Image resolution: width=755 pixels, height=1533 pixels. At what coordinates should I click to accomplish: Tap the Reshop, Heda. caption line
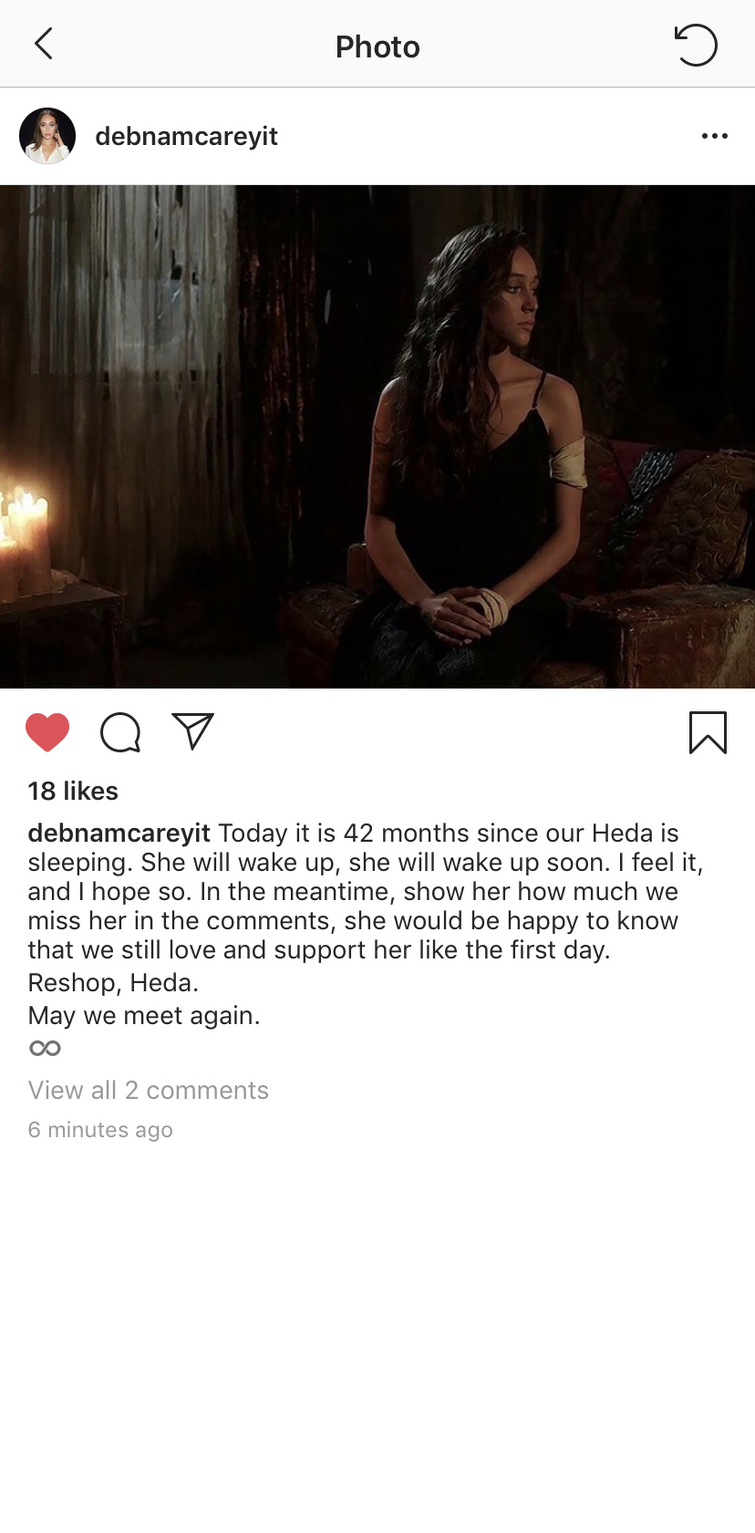pos(113,983)
